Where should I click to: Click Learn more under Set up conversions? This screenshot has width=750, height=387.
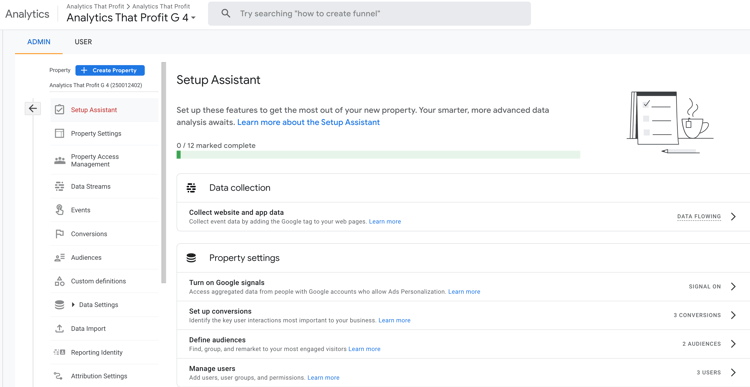click(x=395, y=321)
